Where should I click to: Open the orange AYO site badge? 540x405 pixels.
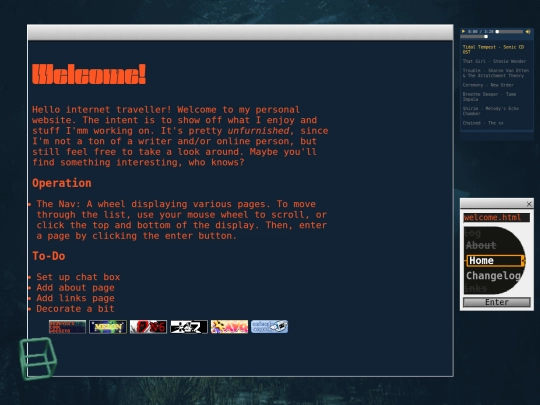point(229,327)
